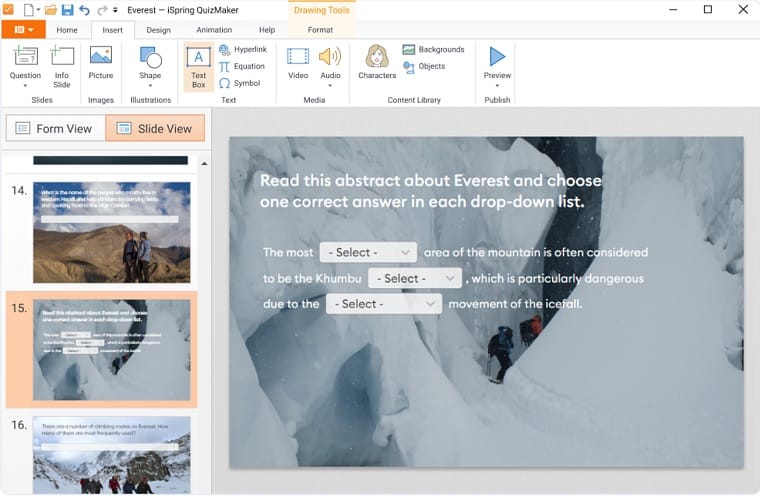Open the Select drop-down after Khumbu
The image size is (760, 496).
coord(415,278)
